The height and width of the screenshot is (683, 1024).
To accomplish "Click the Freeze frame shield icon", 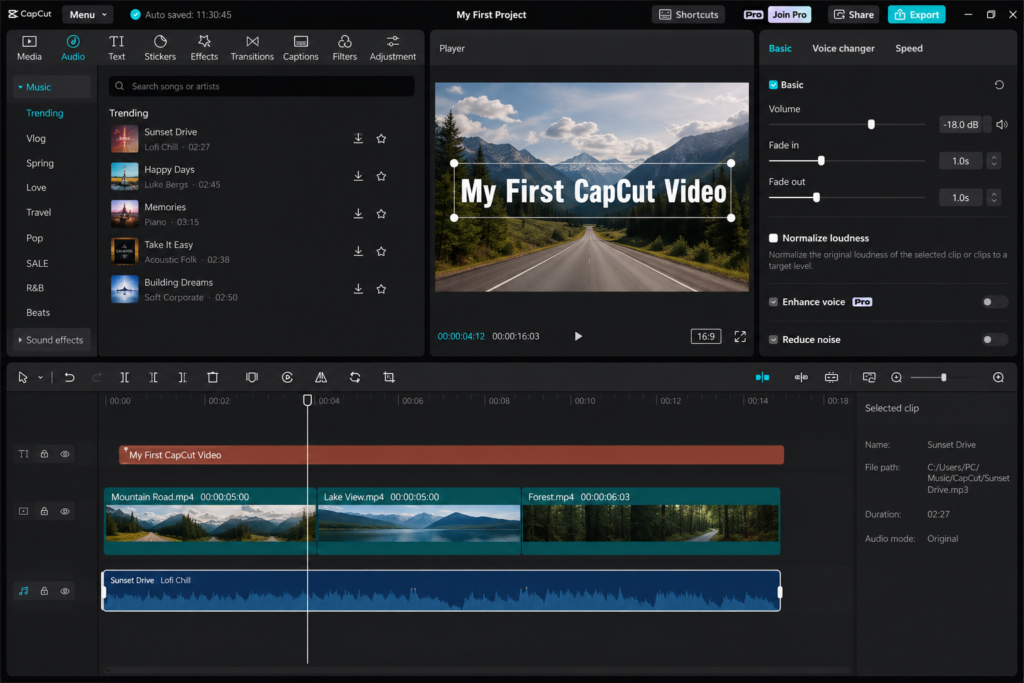I will coord(251,377).
